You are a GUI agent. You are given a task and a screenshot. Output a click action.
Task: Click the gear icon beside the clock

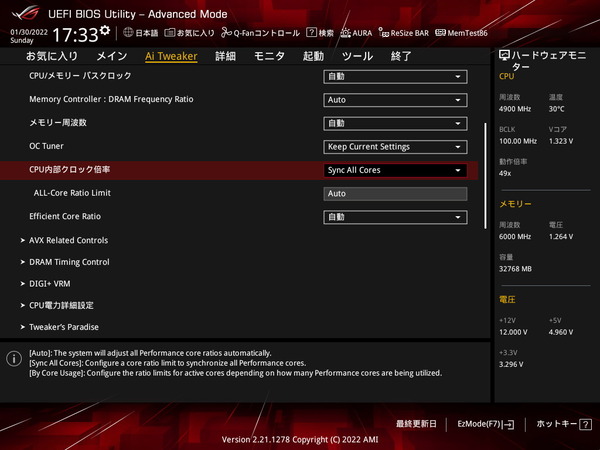[x=104, y=30]
